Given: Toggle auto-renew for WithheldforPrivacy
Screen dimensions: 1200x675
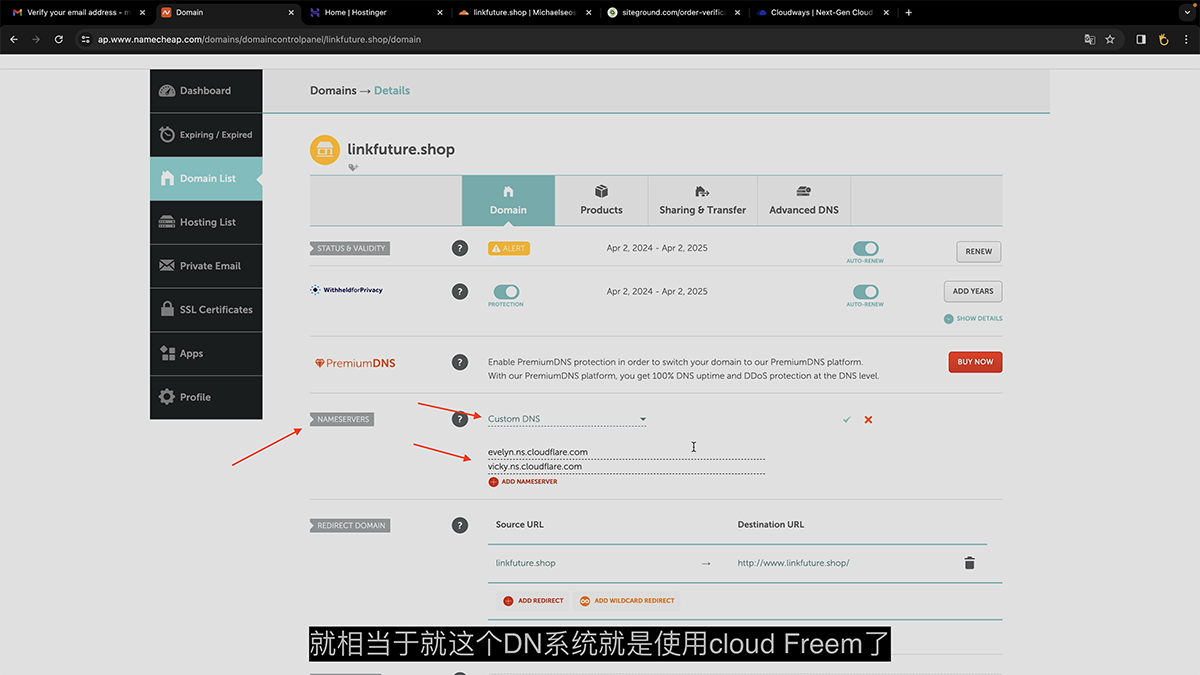Looking at the screenshot, I should pyautogui.click(x=865, y=292).
